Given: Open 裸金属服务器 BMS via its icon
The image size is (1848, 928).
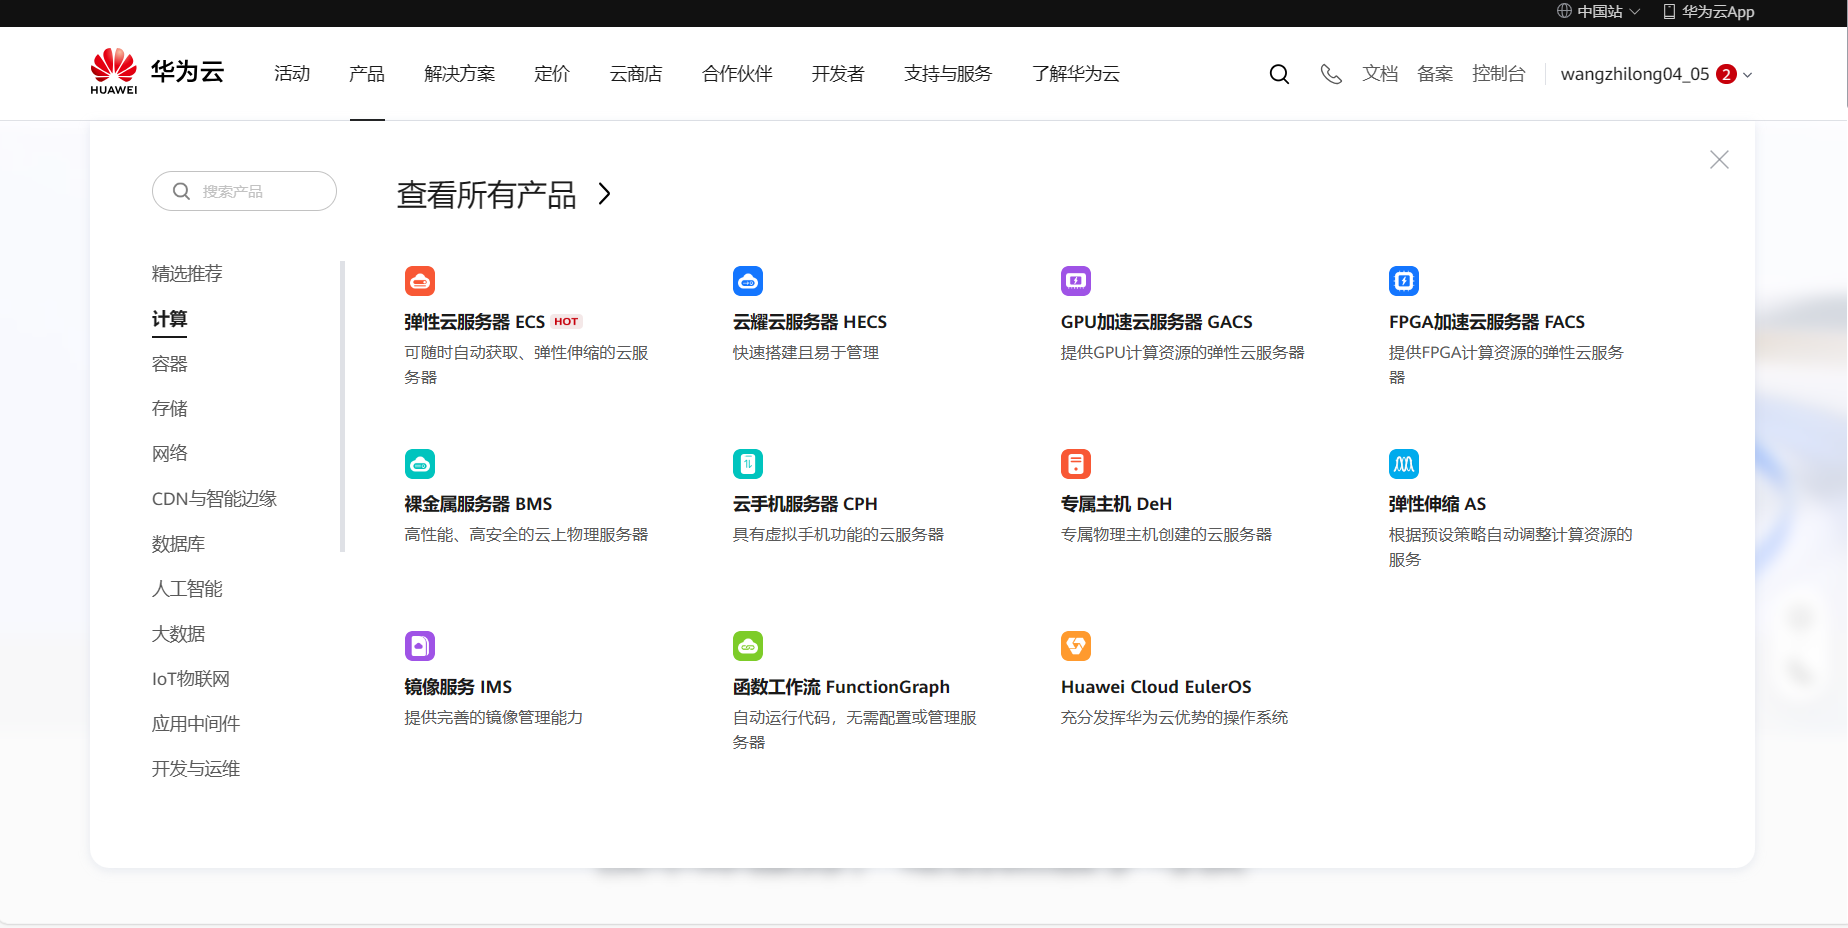Looking at the screenshot, I should (419, 463).
